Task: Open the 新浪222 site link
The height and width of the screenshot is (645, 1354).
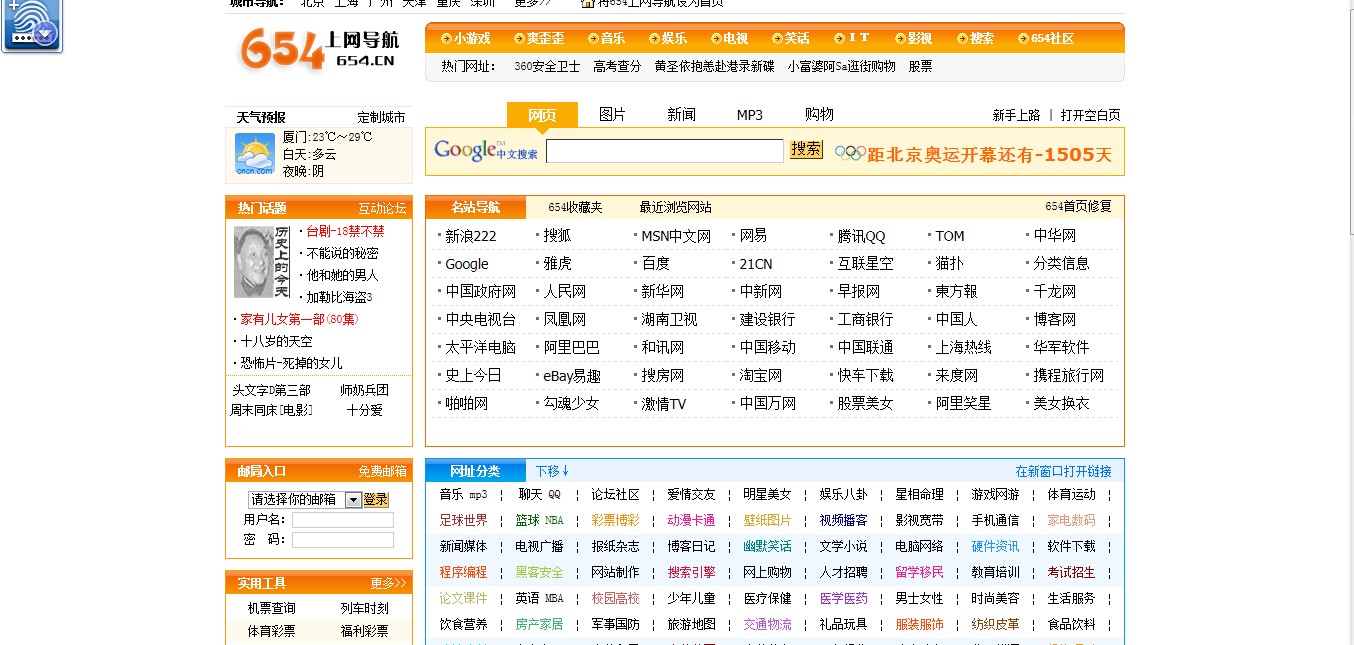Action: pyautogui.click(x=470, y=236)
